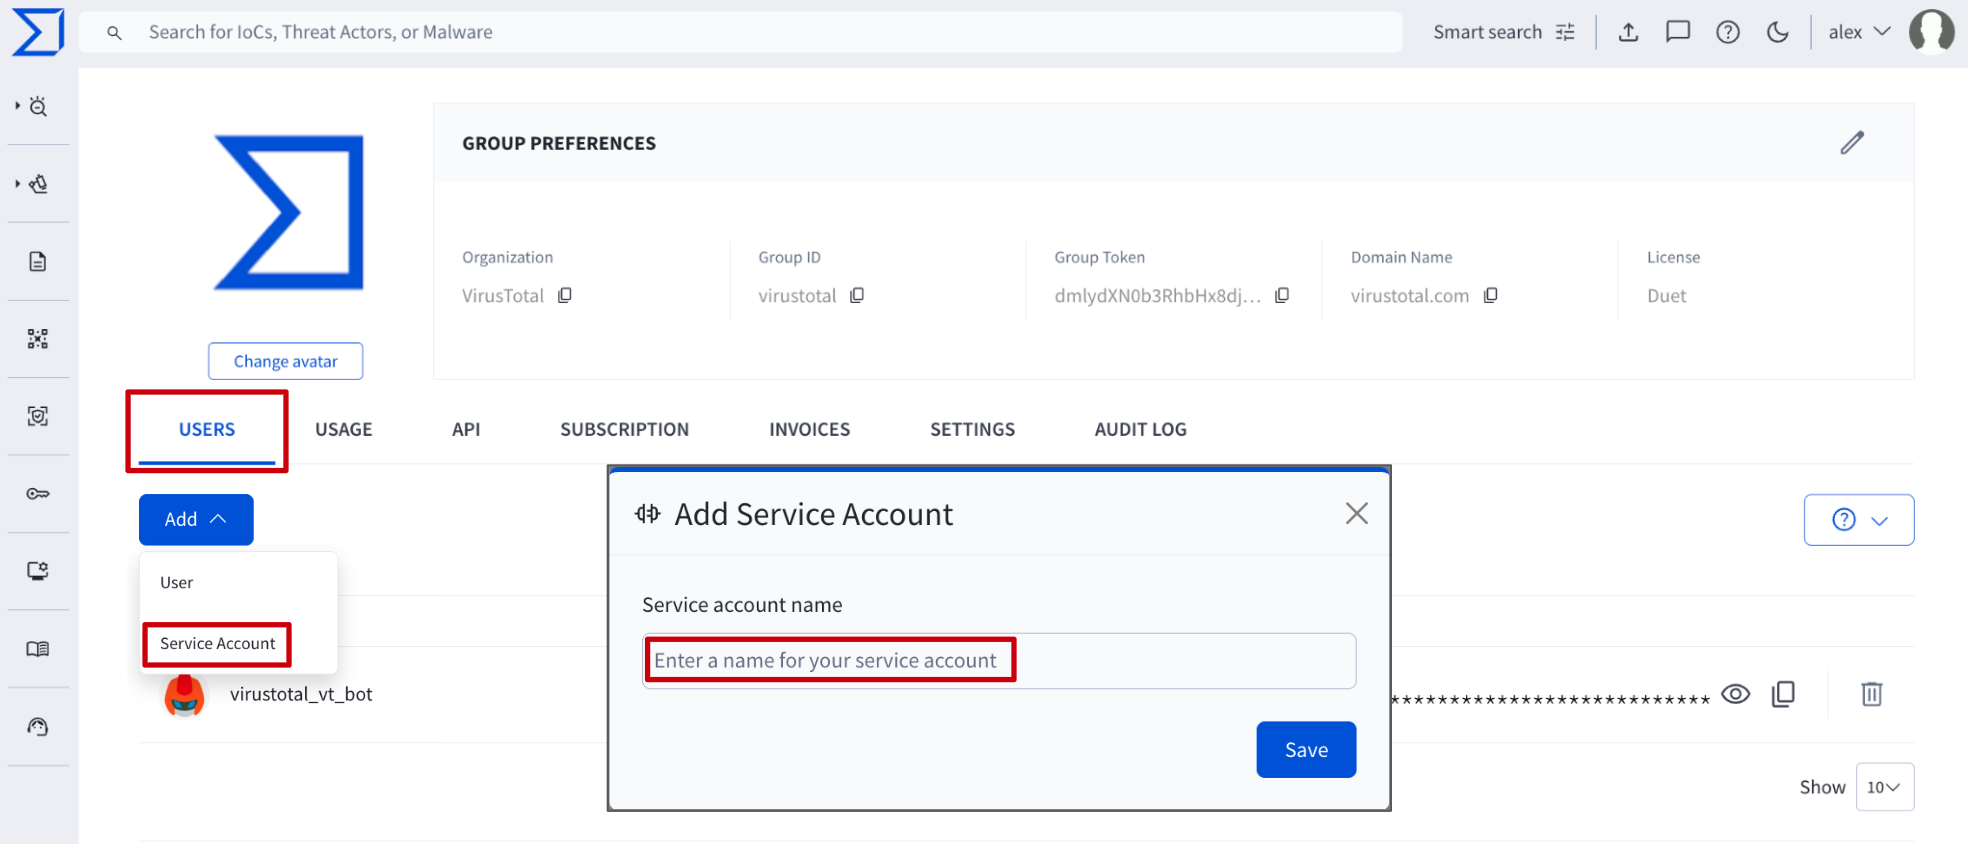
Task: Expand the alex user menu
Action: pyautogui.click(x=1859, y=32)
